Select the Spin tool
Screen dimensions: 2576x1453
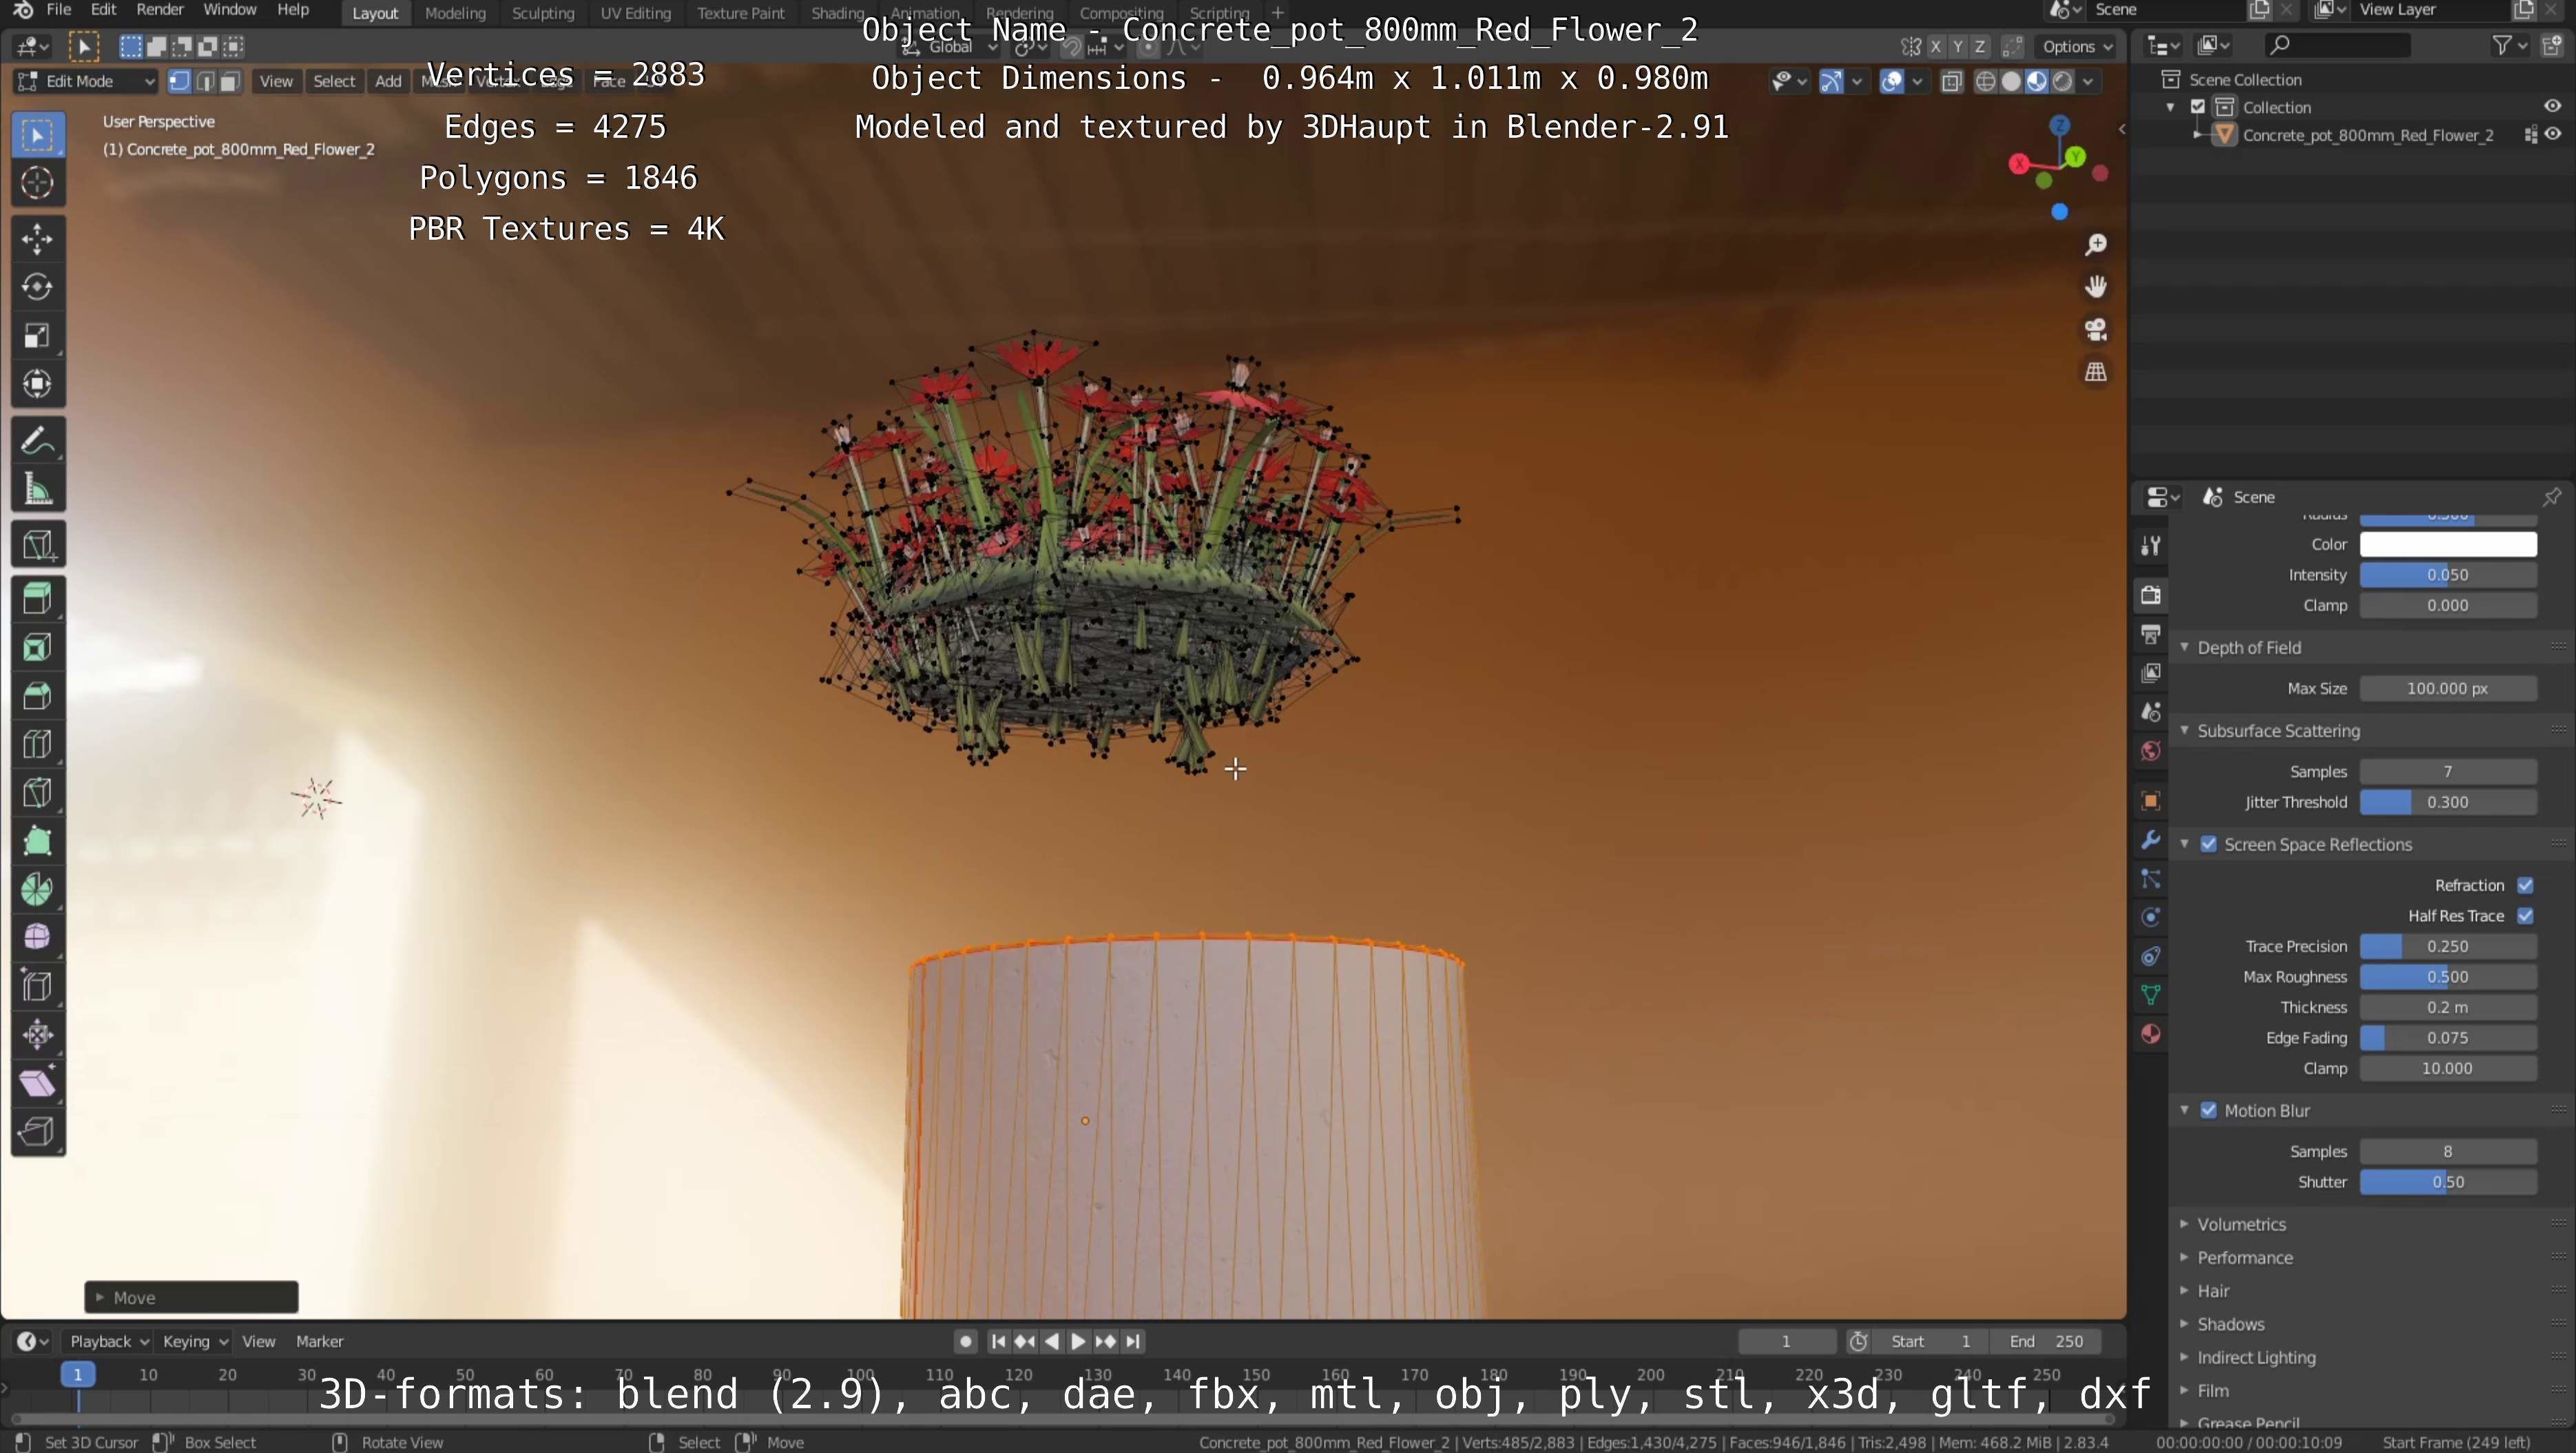pos(38,889)
